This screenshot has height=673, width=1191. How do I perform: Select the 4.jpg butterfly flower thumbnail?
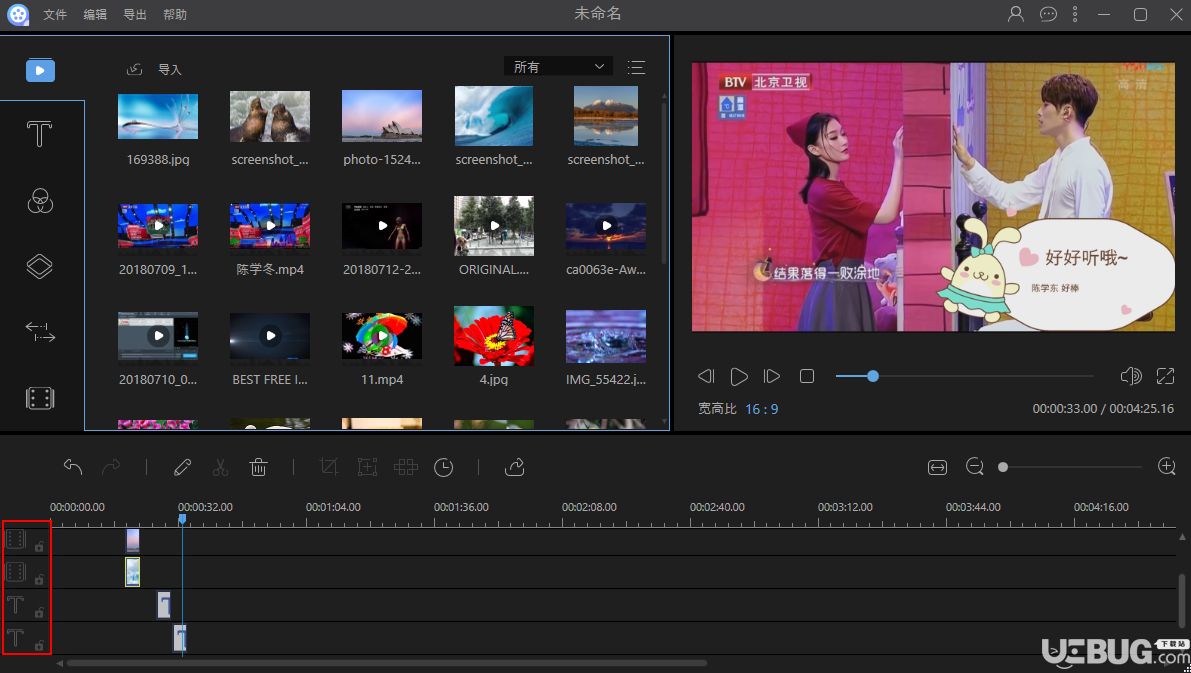coord(494,336)
